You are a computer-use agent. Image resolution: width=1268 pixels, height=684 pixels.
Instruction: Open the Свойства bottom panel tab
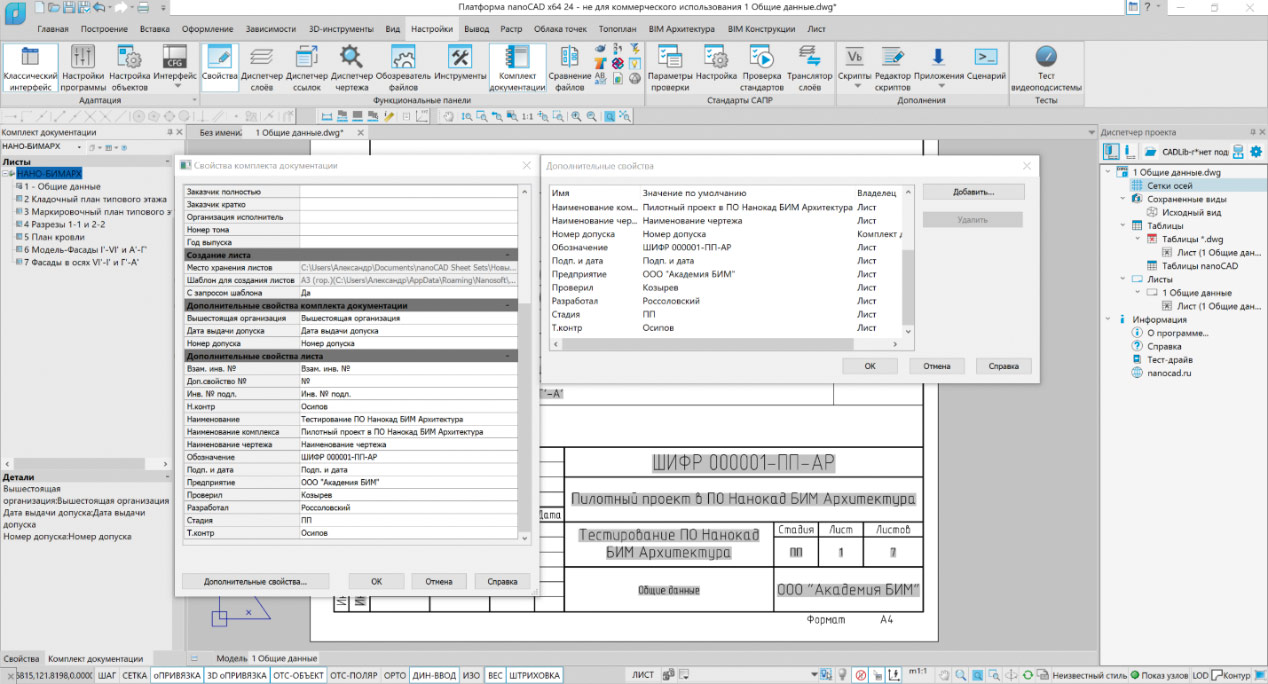[x=21, y=659]
